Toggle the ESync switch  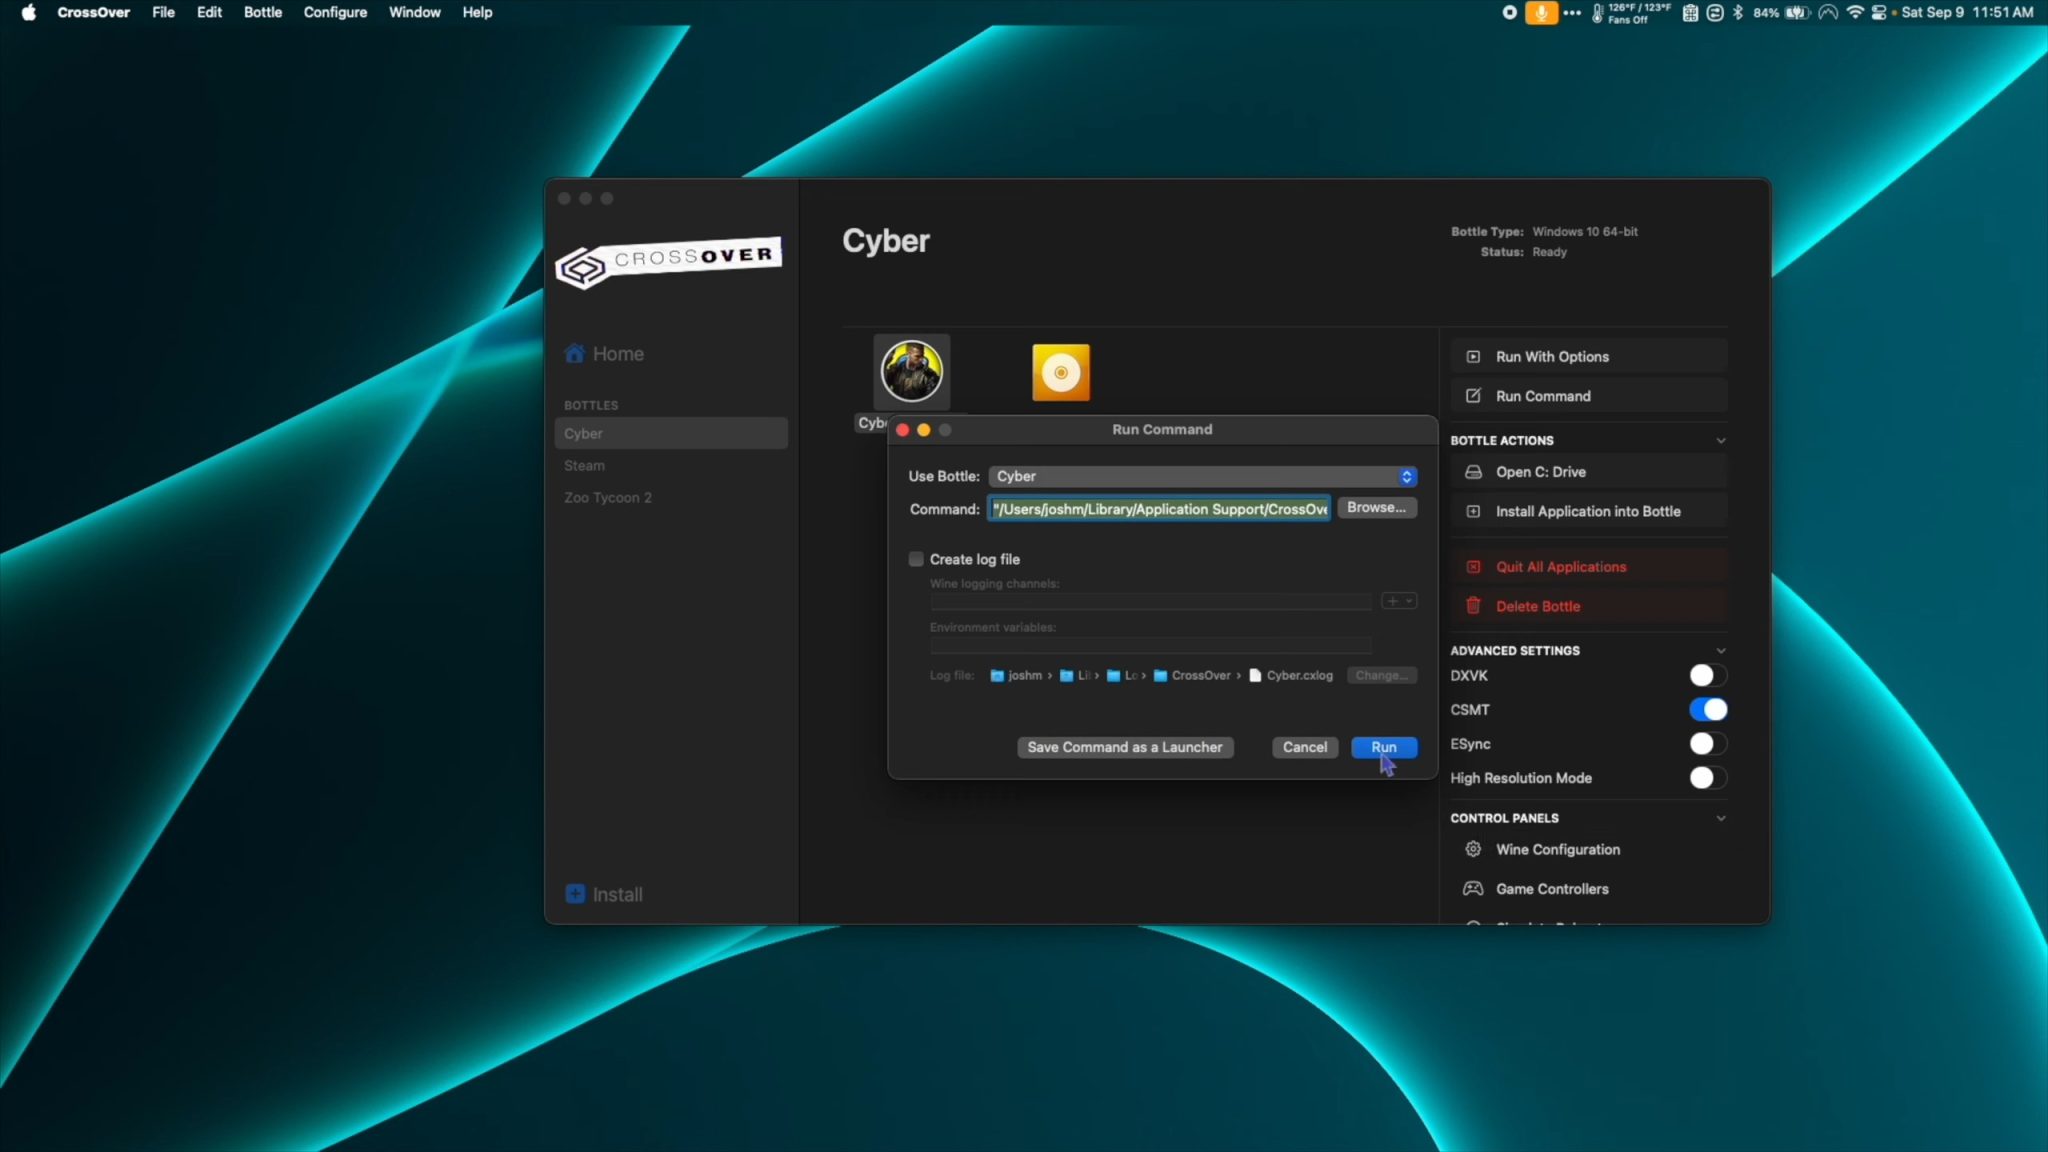pos(1708,743)
